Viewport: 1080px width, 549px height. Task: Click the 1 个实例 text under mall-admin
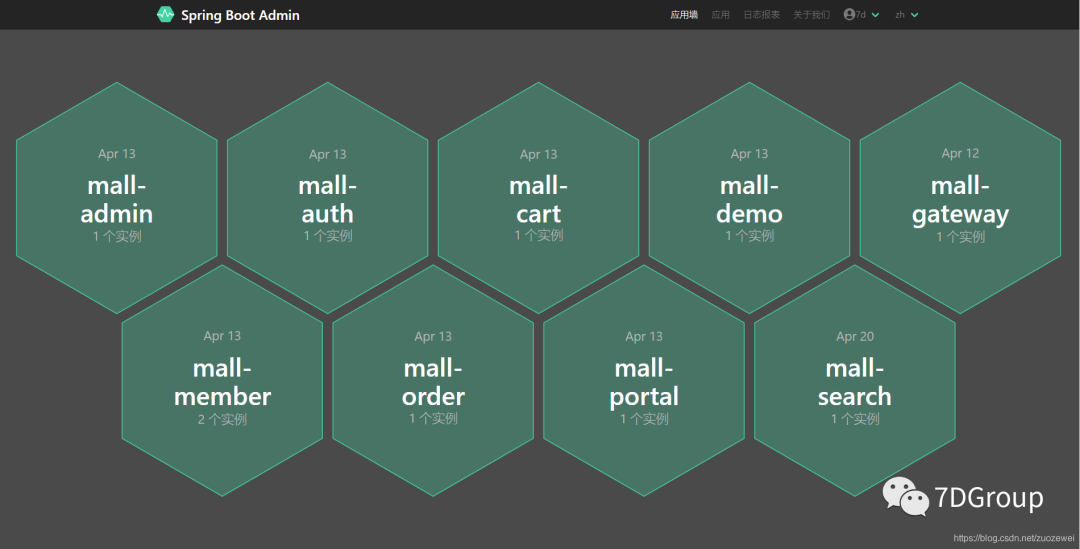(117, 236)
